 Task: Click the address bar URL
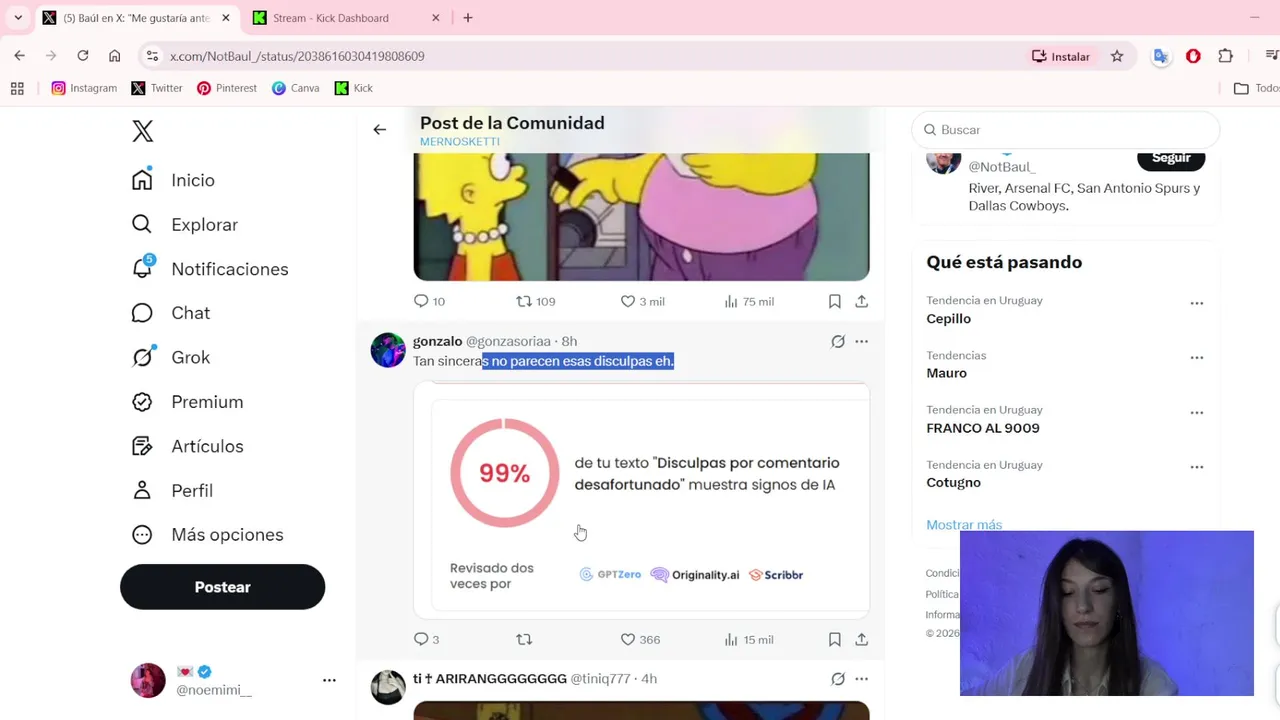[x=297, y=57]
